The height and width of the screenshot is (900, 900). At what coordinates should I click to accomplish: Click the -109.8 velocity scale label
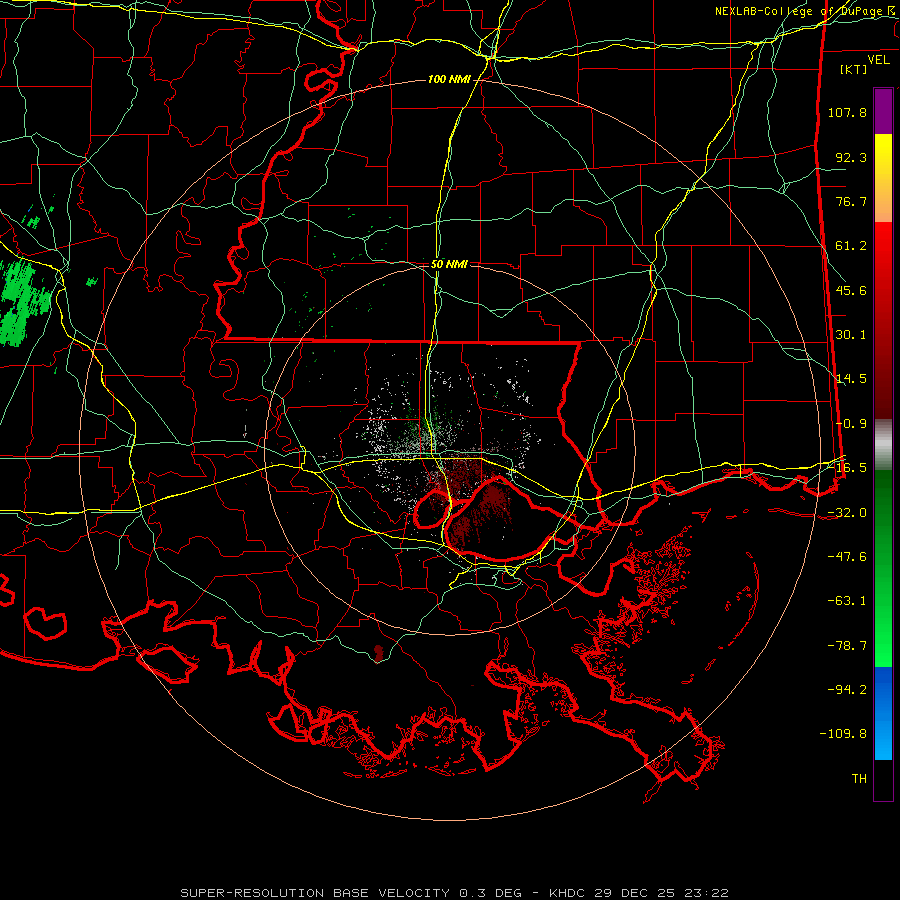tap(843, 734)
